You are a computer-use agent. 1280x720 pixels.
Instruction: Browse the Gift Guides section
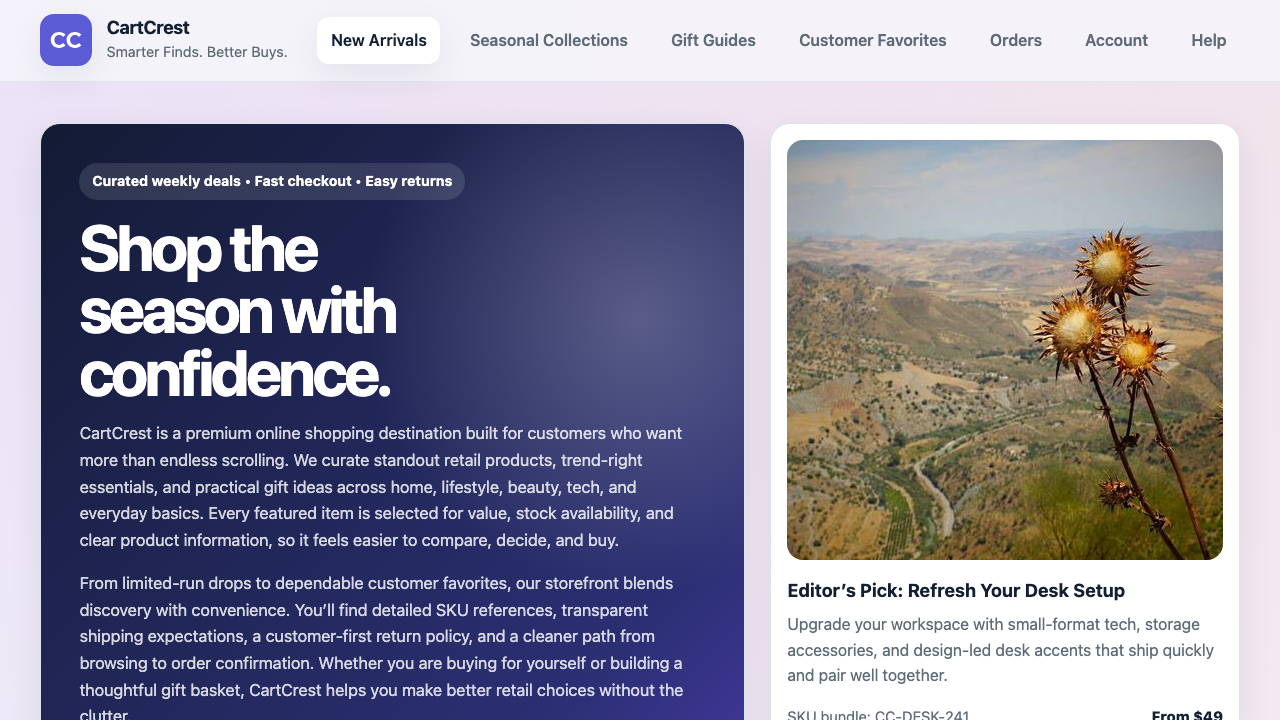[713, 40]
